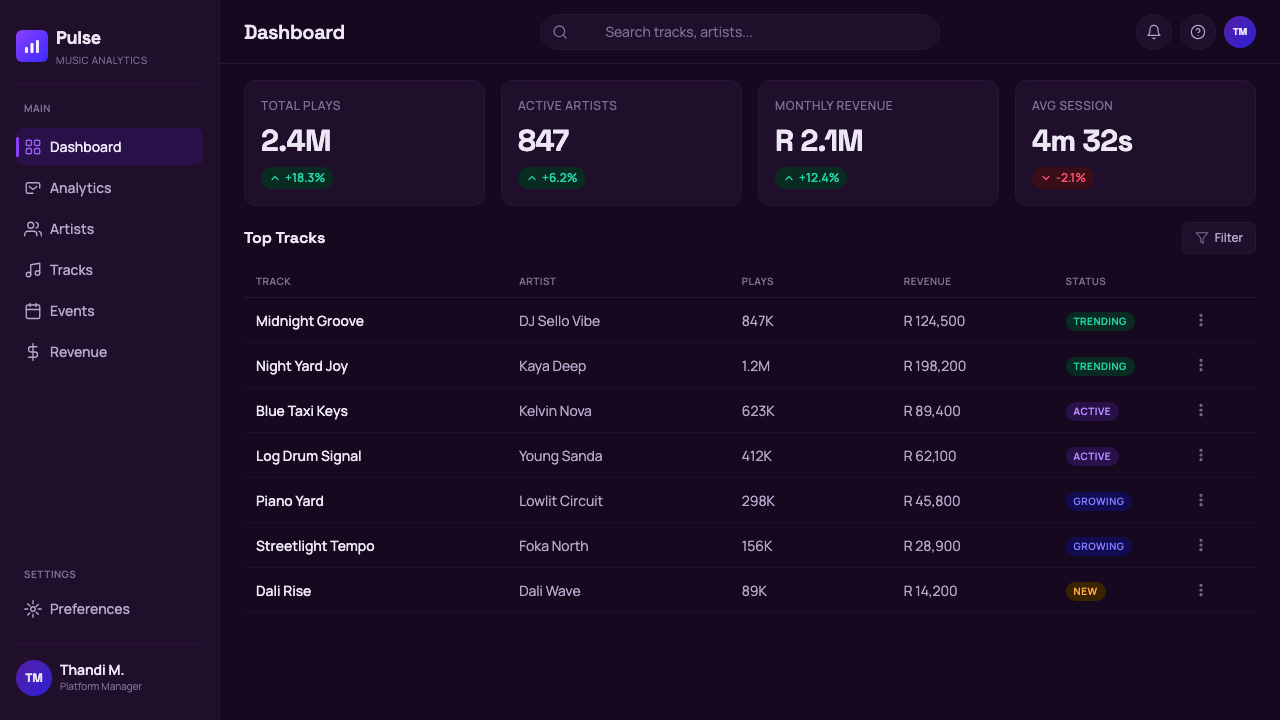
Task: Click the Events calendar icon
Action: click(x=33, y=311)
